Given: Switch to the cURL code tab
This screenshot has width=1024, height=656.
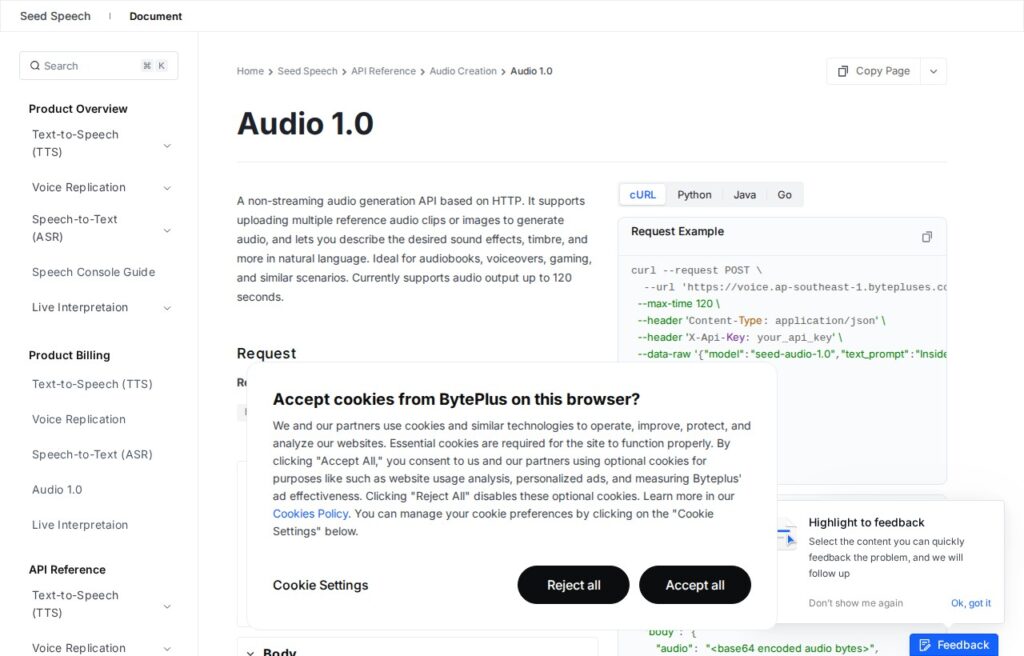Looking at the screenshot, I should point(643,195).
